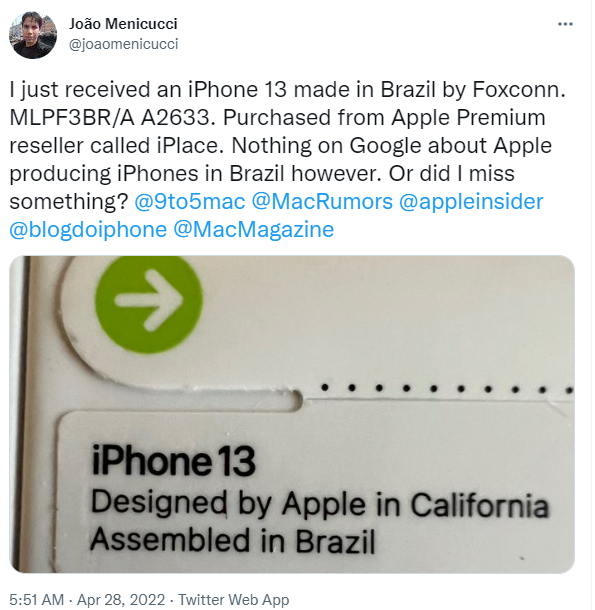Open the attached iPhone 13 box photo
Screen dimensions: 595x610
tap(292, 414)
